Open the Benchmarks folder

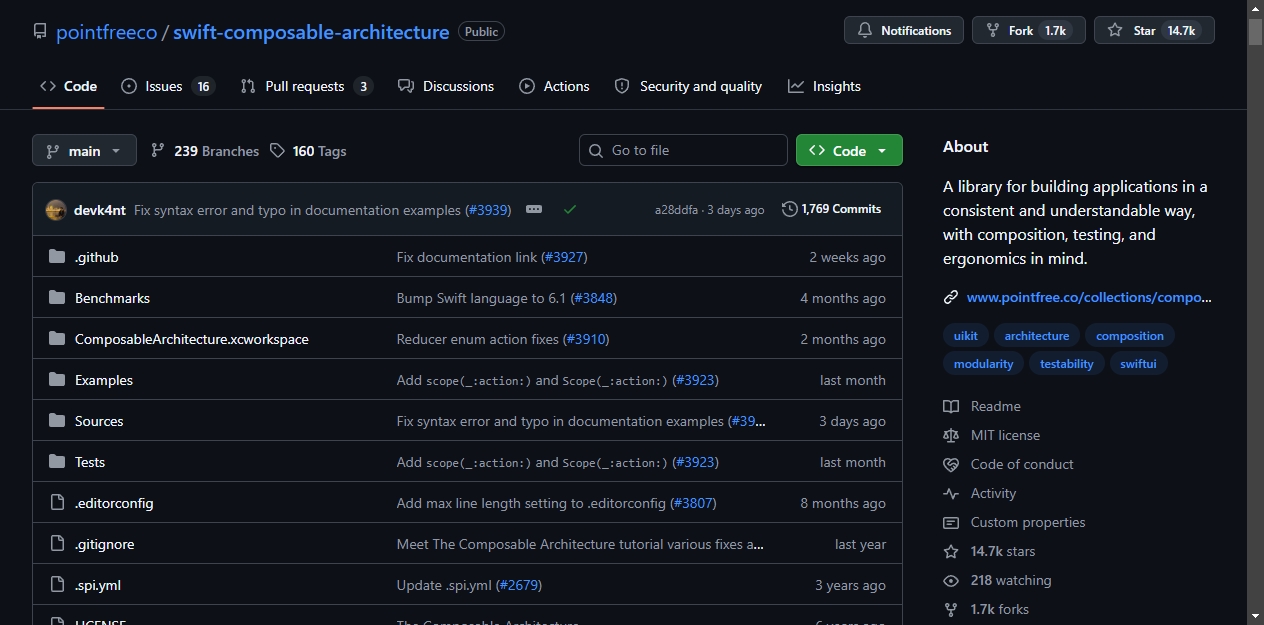coord(112,298)
